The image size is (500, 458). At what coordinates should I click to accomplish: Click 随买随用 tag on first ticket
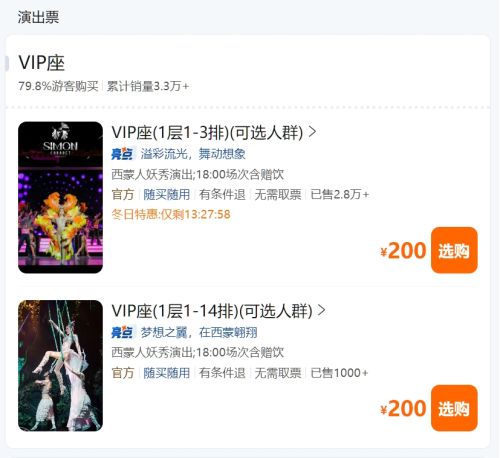(166, 194)
